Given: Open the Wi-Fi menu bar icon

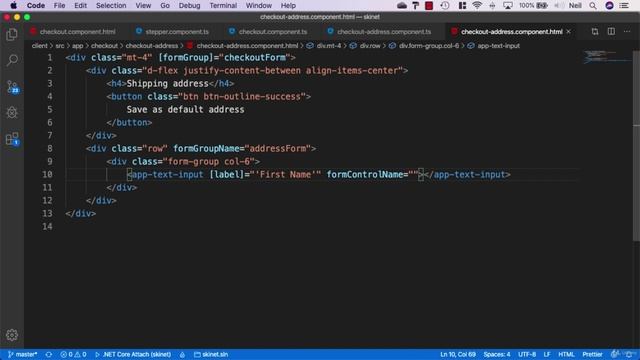Looking at the screenshot, I should 477,6.
